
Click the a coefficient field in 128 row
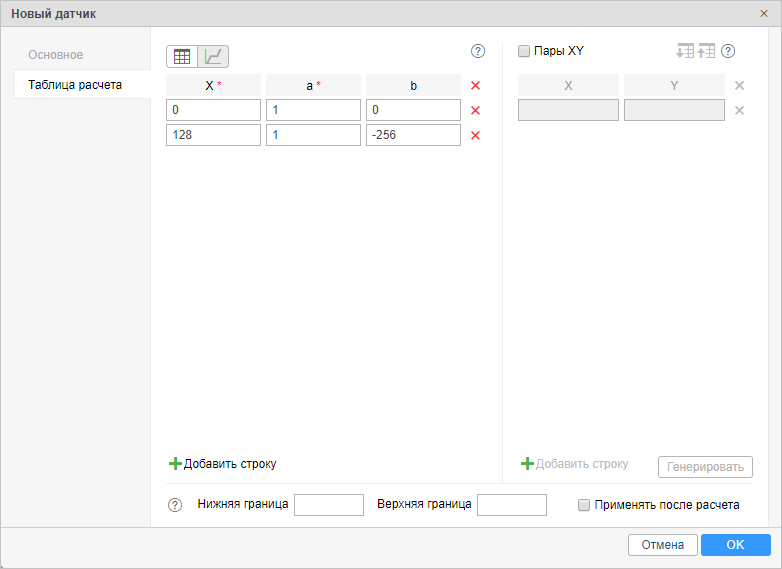pos(313,135)
